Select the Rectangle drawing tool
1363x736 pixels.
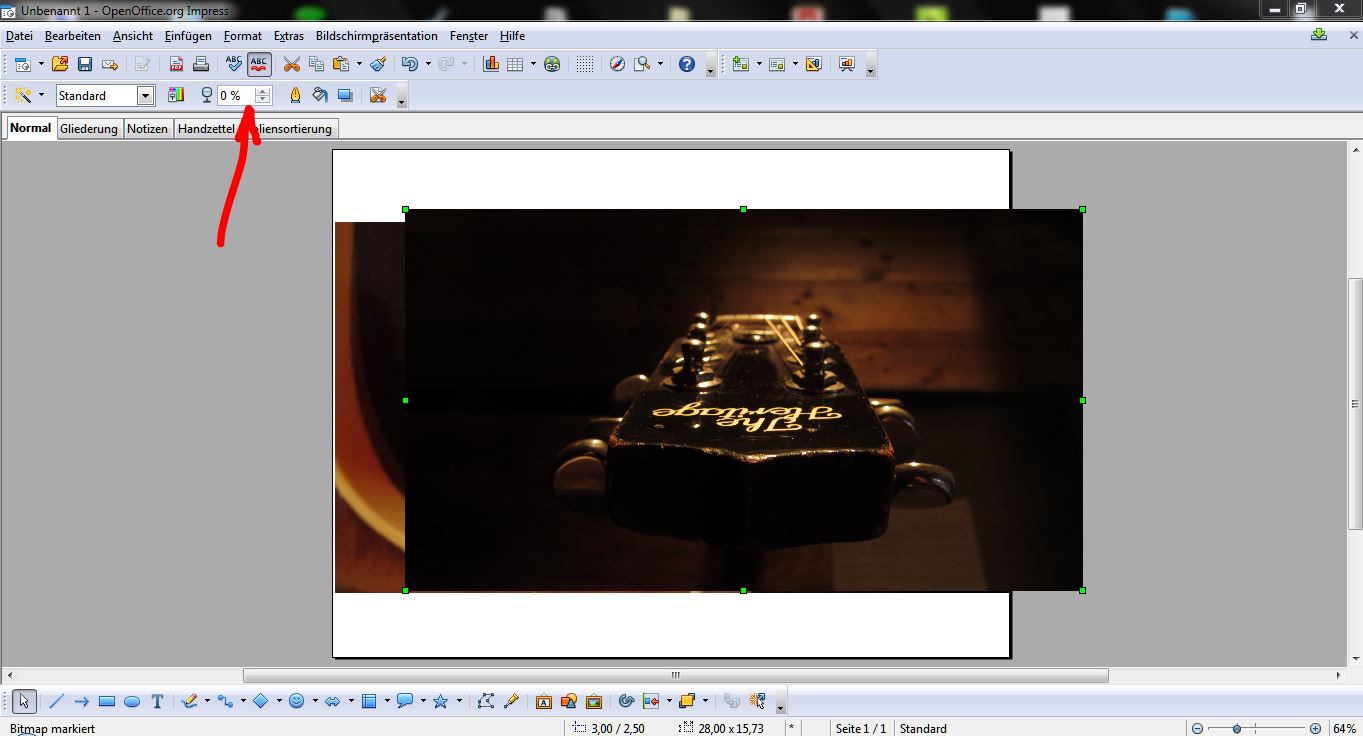(107, 702)
